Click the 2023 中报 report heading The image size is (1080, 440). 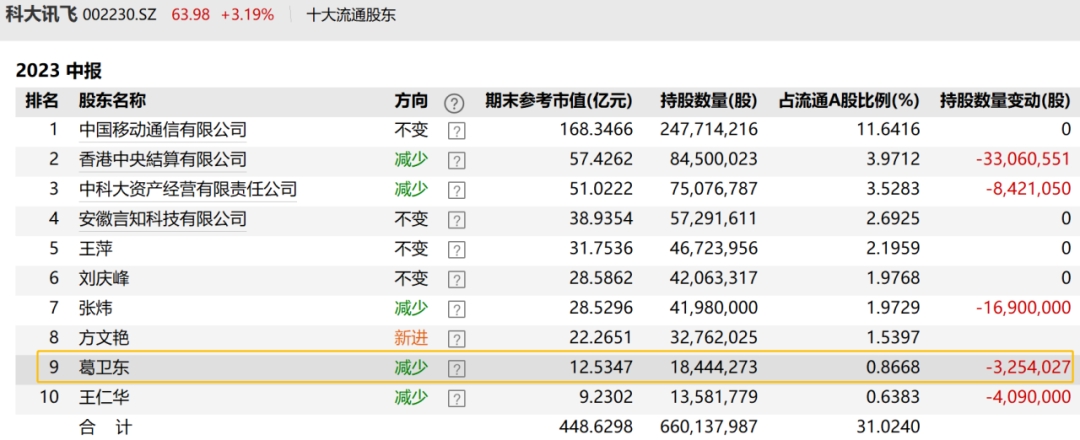59,70
